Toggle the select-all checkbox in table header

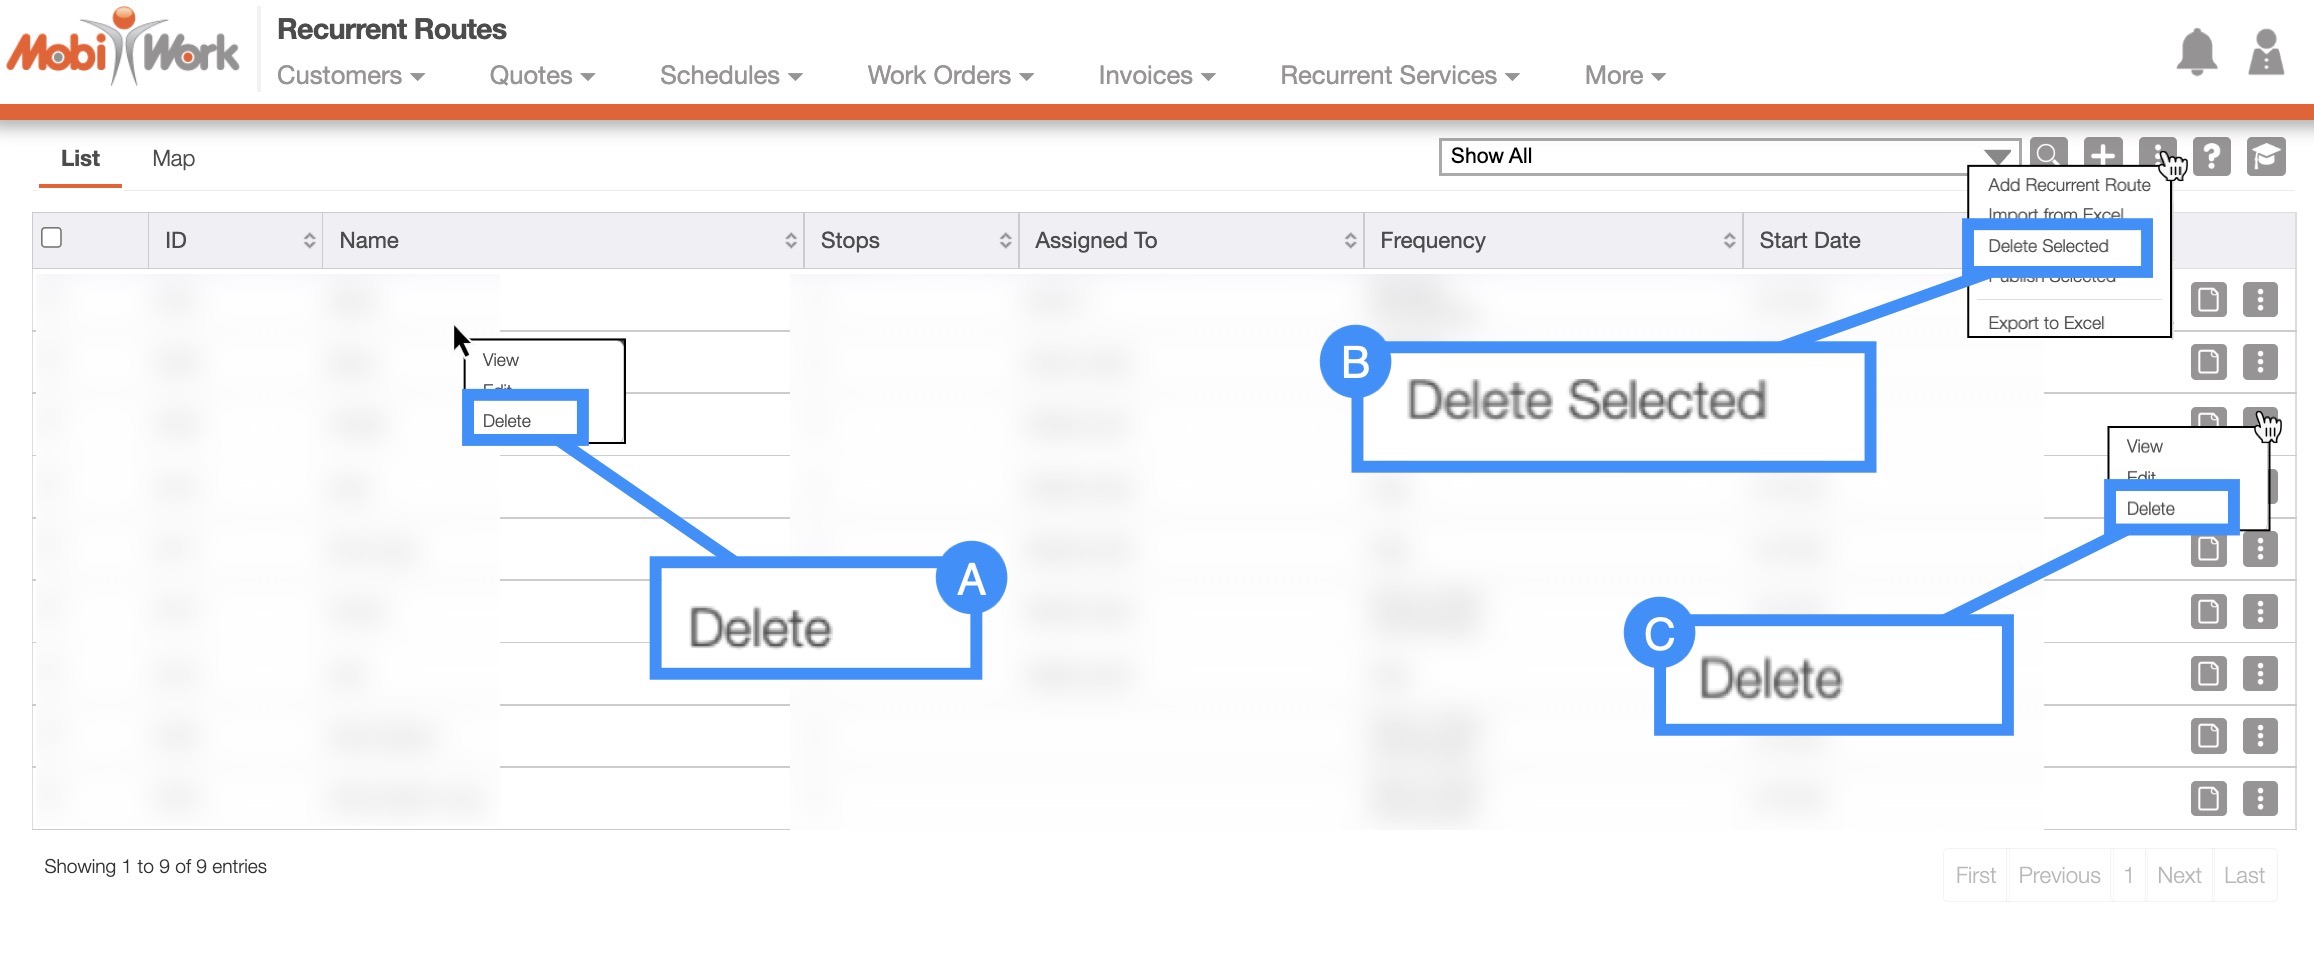tap(52, 238)
